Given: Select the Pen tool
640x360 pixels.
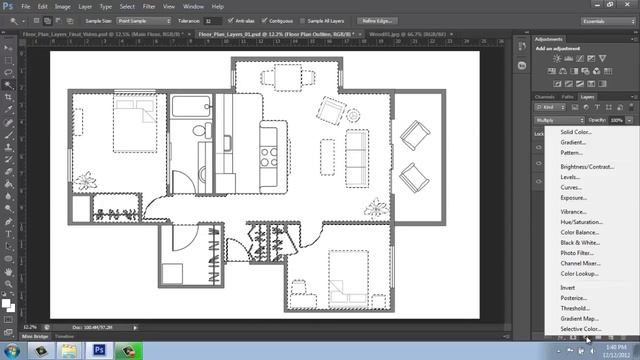Looking at the screenshot, I should (x=8, y=222).
